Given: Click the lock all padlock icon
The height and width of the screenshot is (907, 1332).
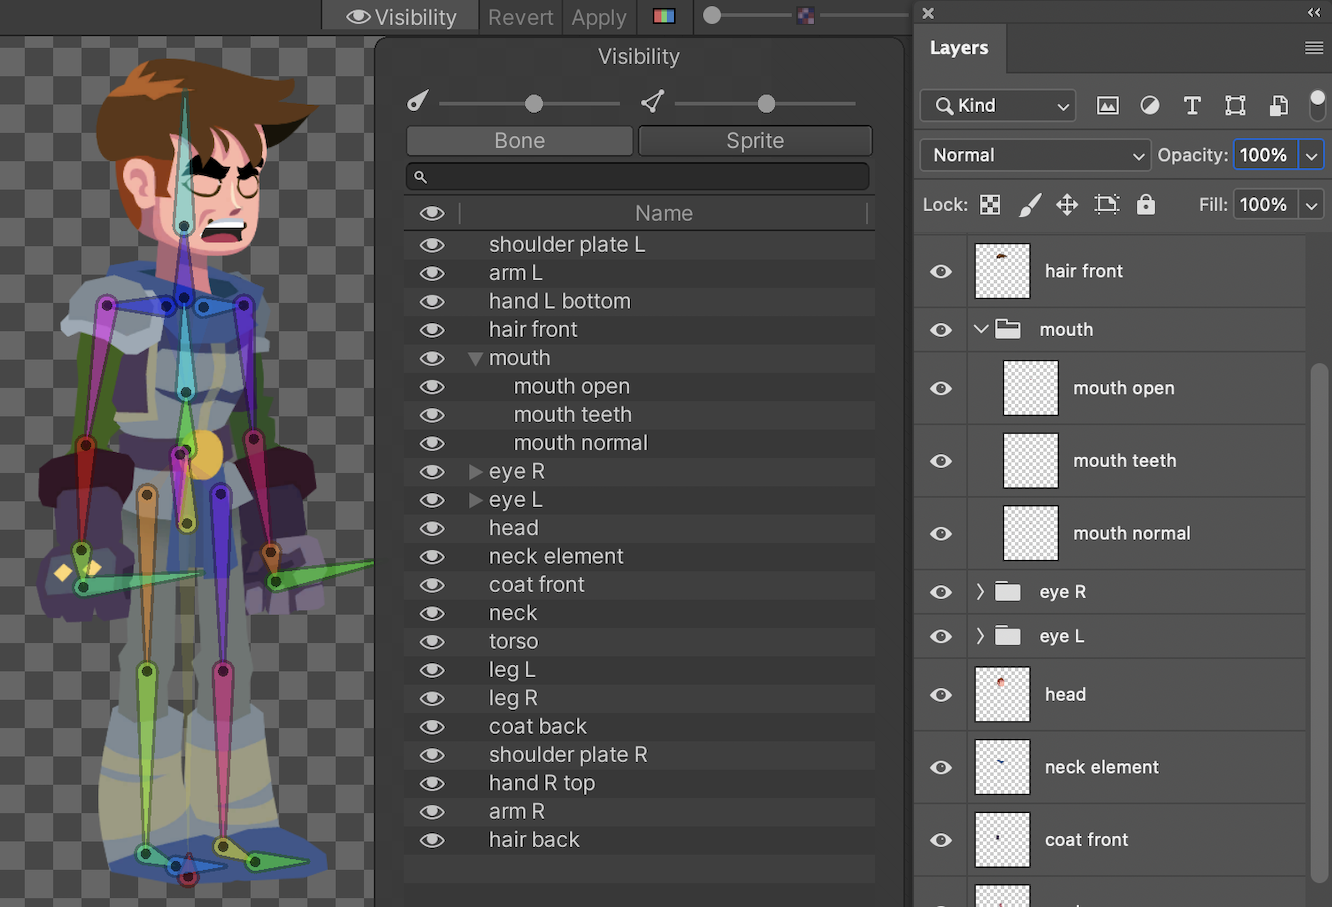Looking at the screenshot, I should pos(1146,205).
